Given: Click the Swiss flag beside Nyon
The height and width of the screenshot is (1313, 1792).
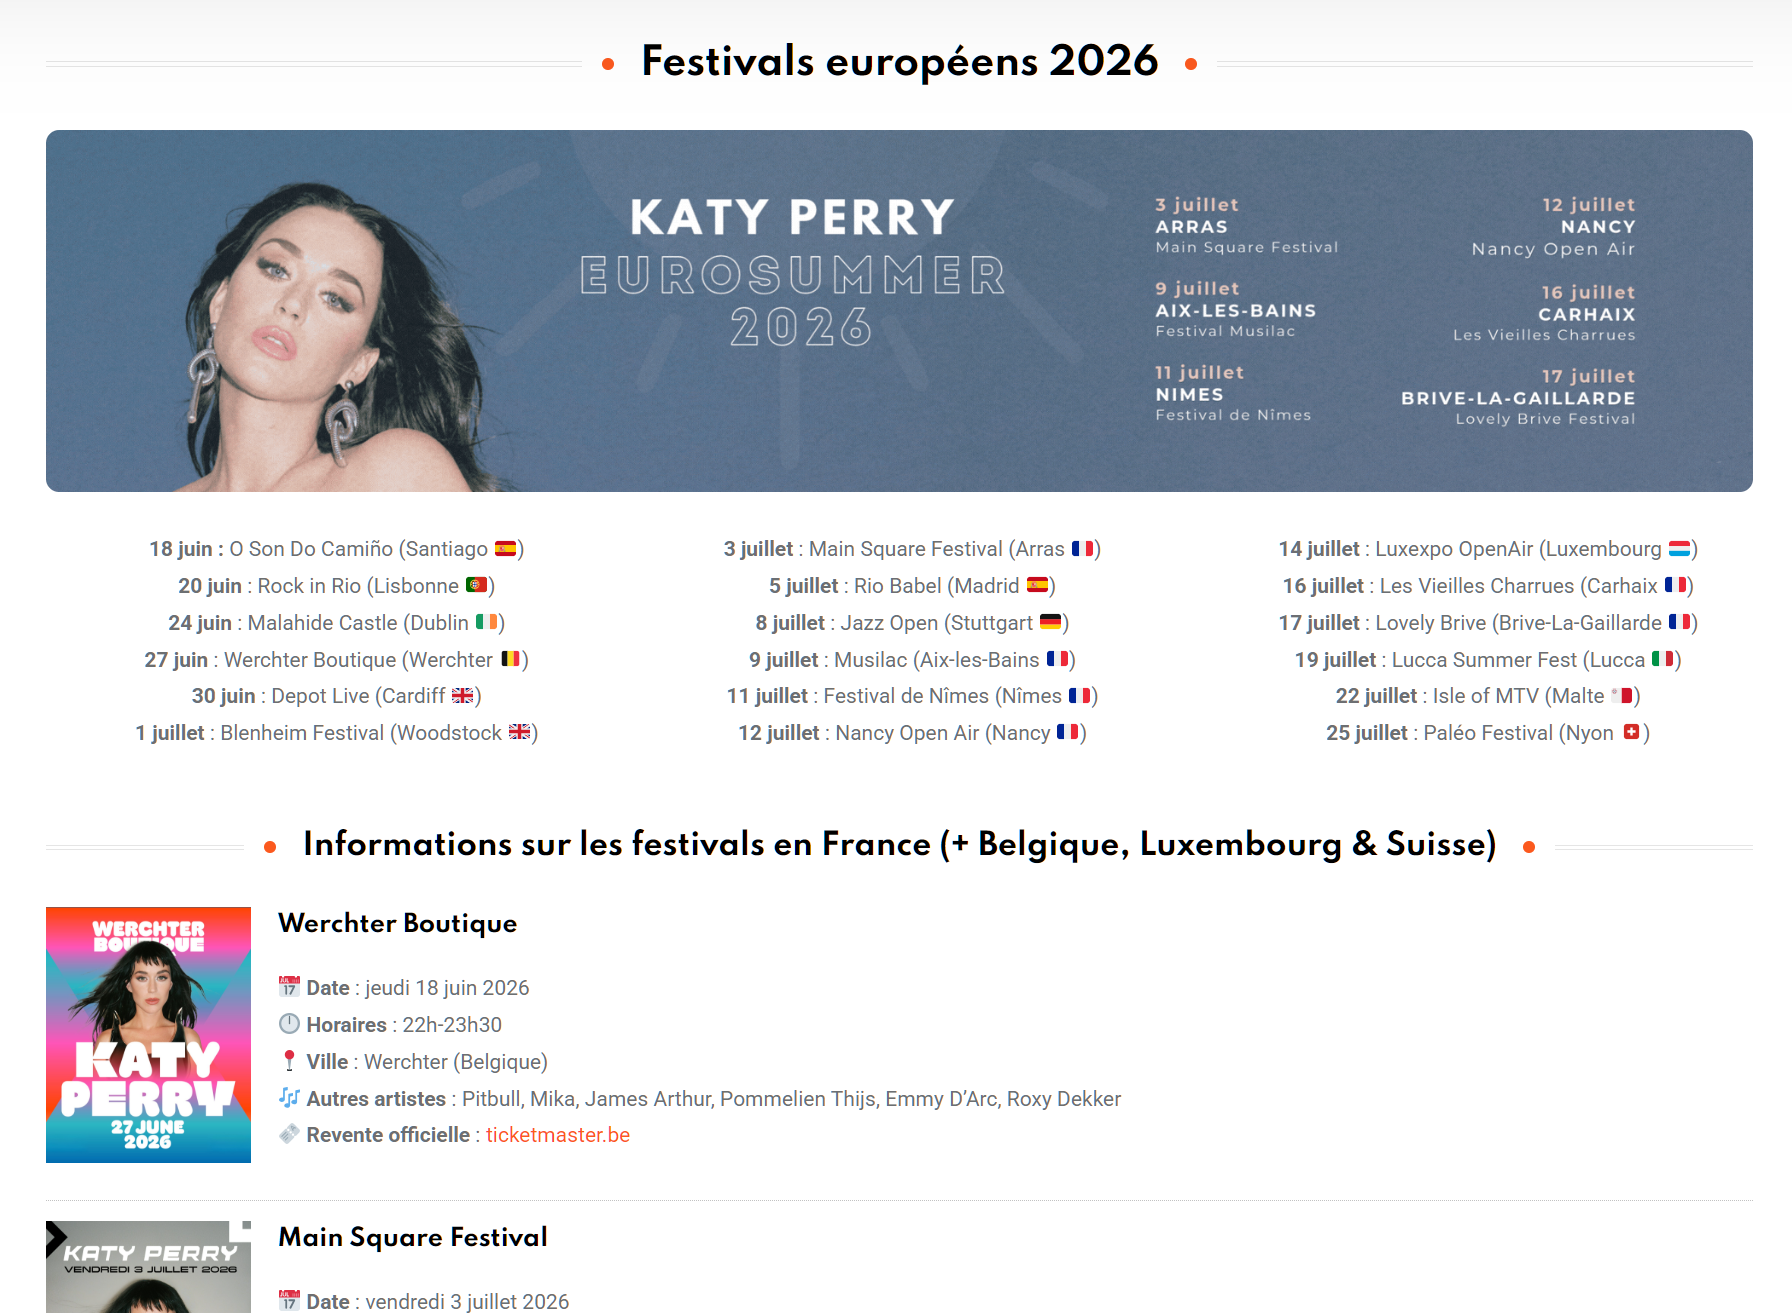Looking at the screenshot, I should click(1631, 732).
